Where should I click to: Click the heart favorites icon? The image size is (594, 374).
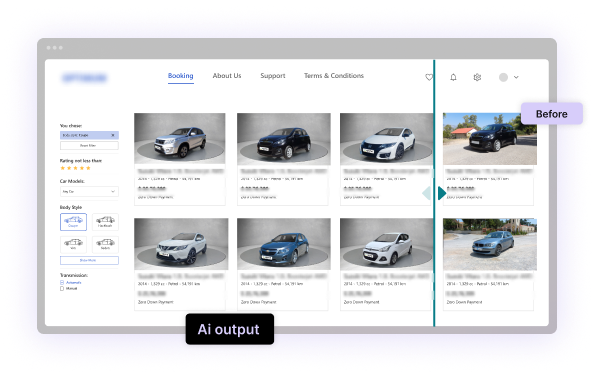[429, 77]
